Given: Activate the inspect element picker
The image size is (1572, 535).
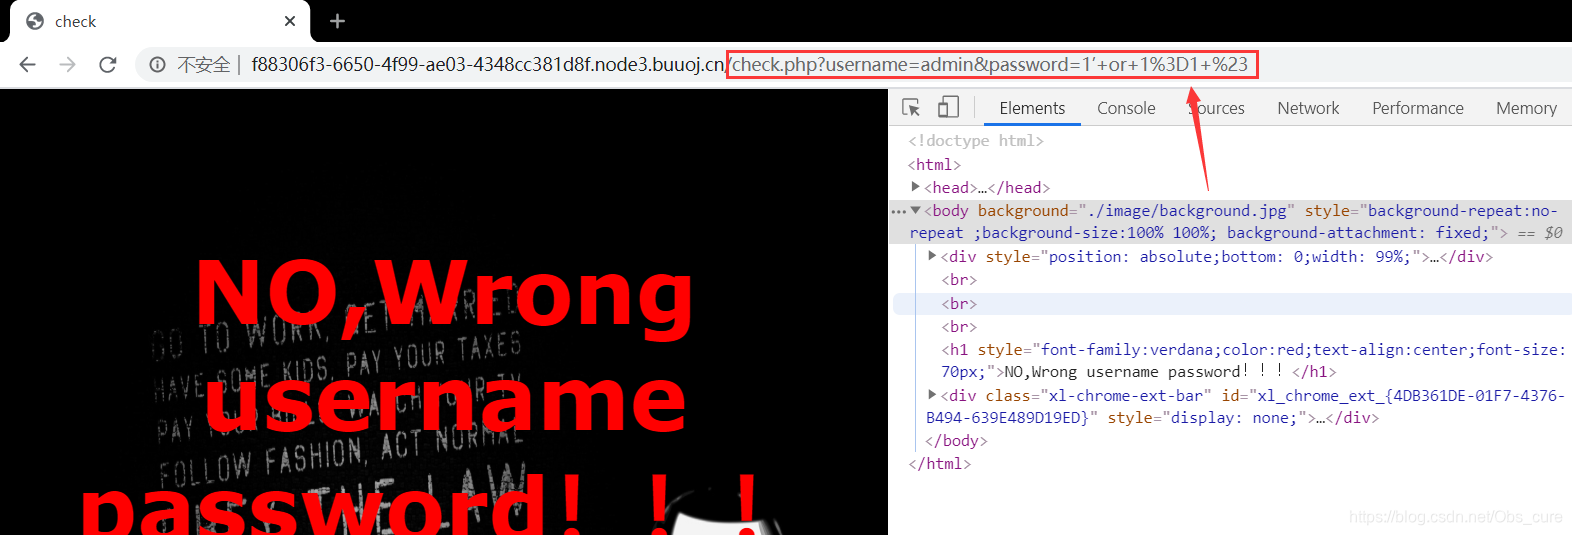Looking at the screenshot, I should 911,108.
